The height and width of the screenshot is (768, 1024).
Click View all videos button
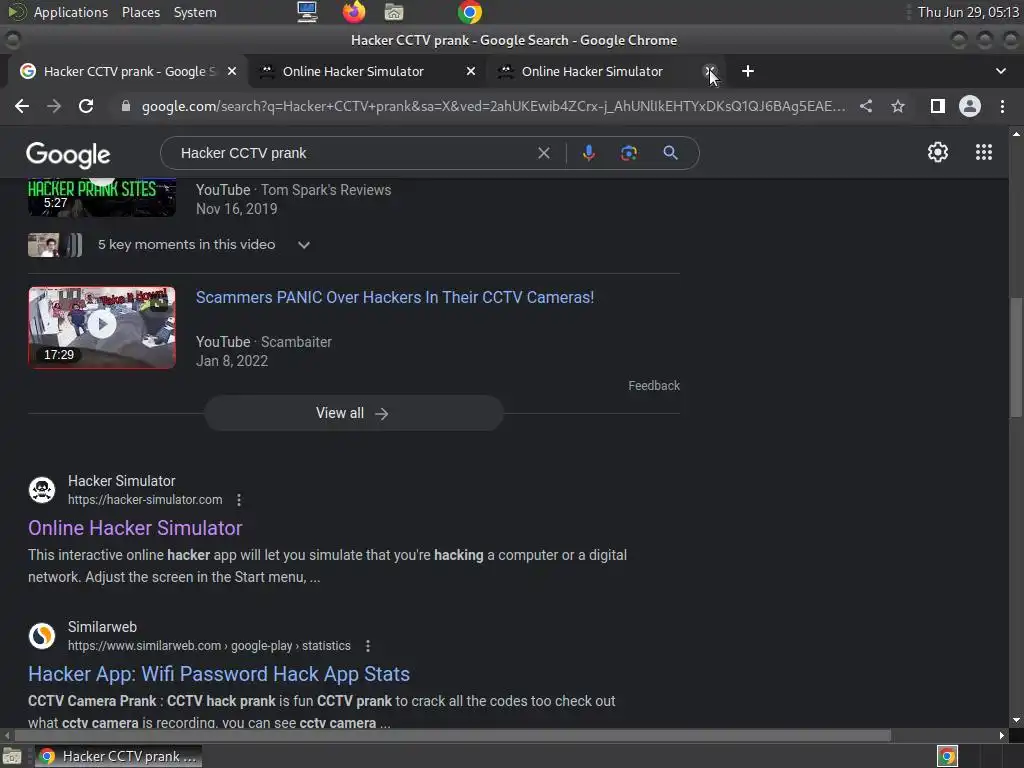[x=353, y=413]
